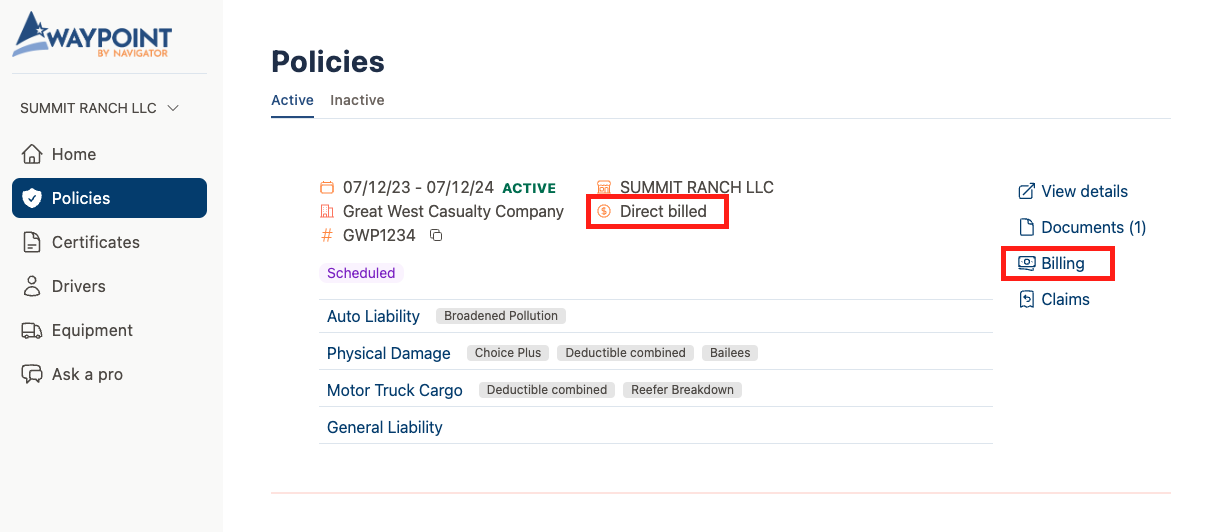Select the Active policies tab
The width and height of the screenshot is (1207, 532).
coord(292,100)
